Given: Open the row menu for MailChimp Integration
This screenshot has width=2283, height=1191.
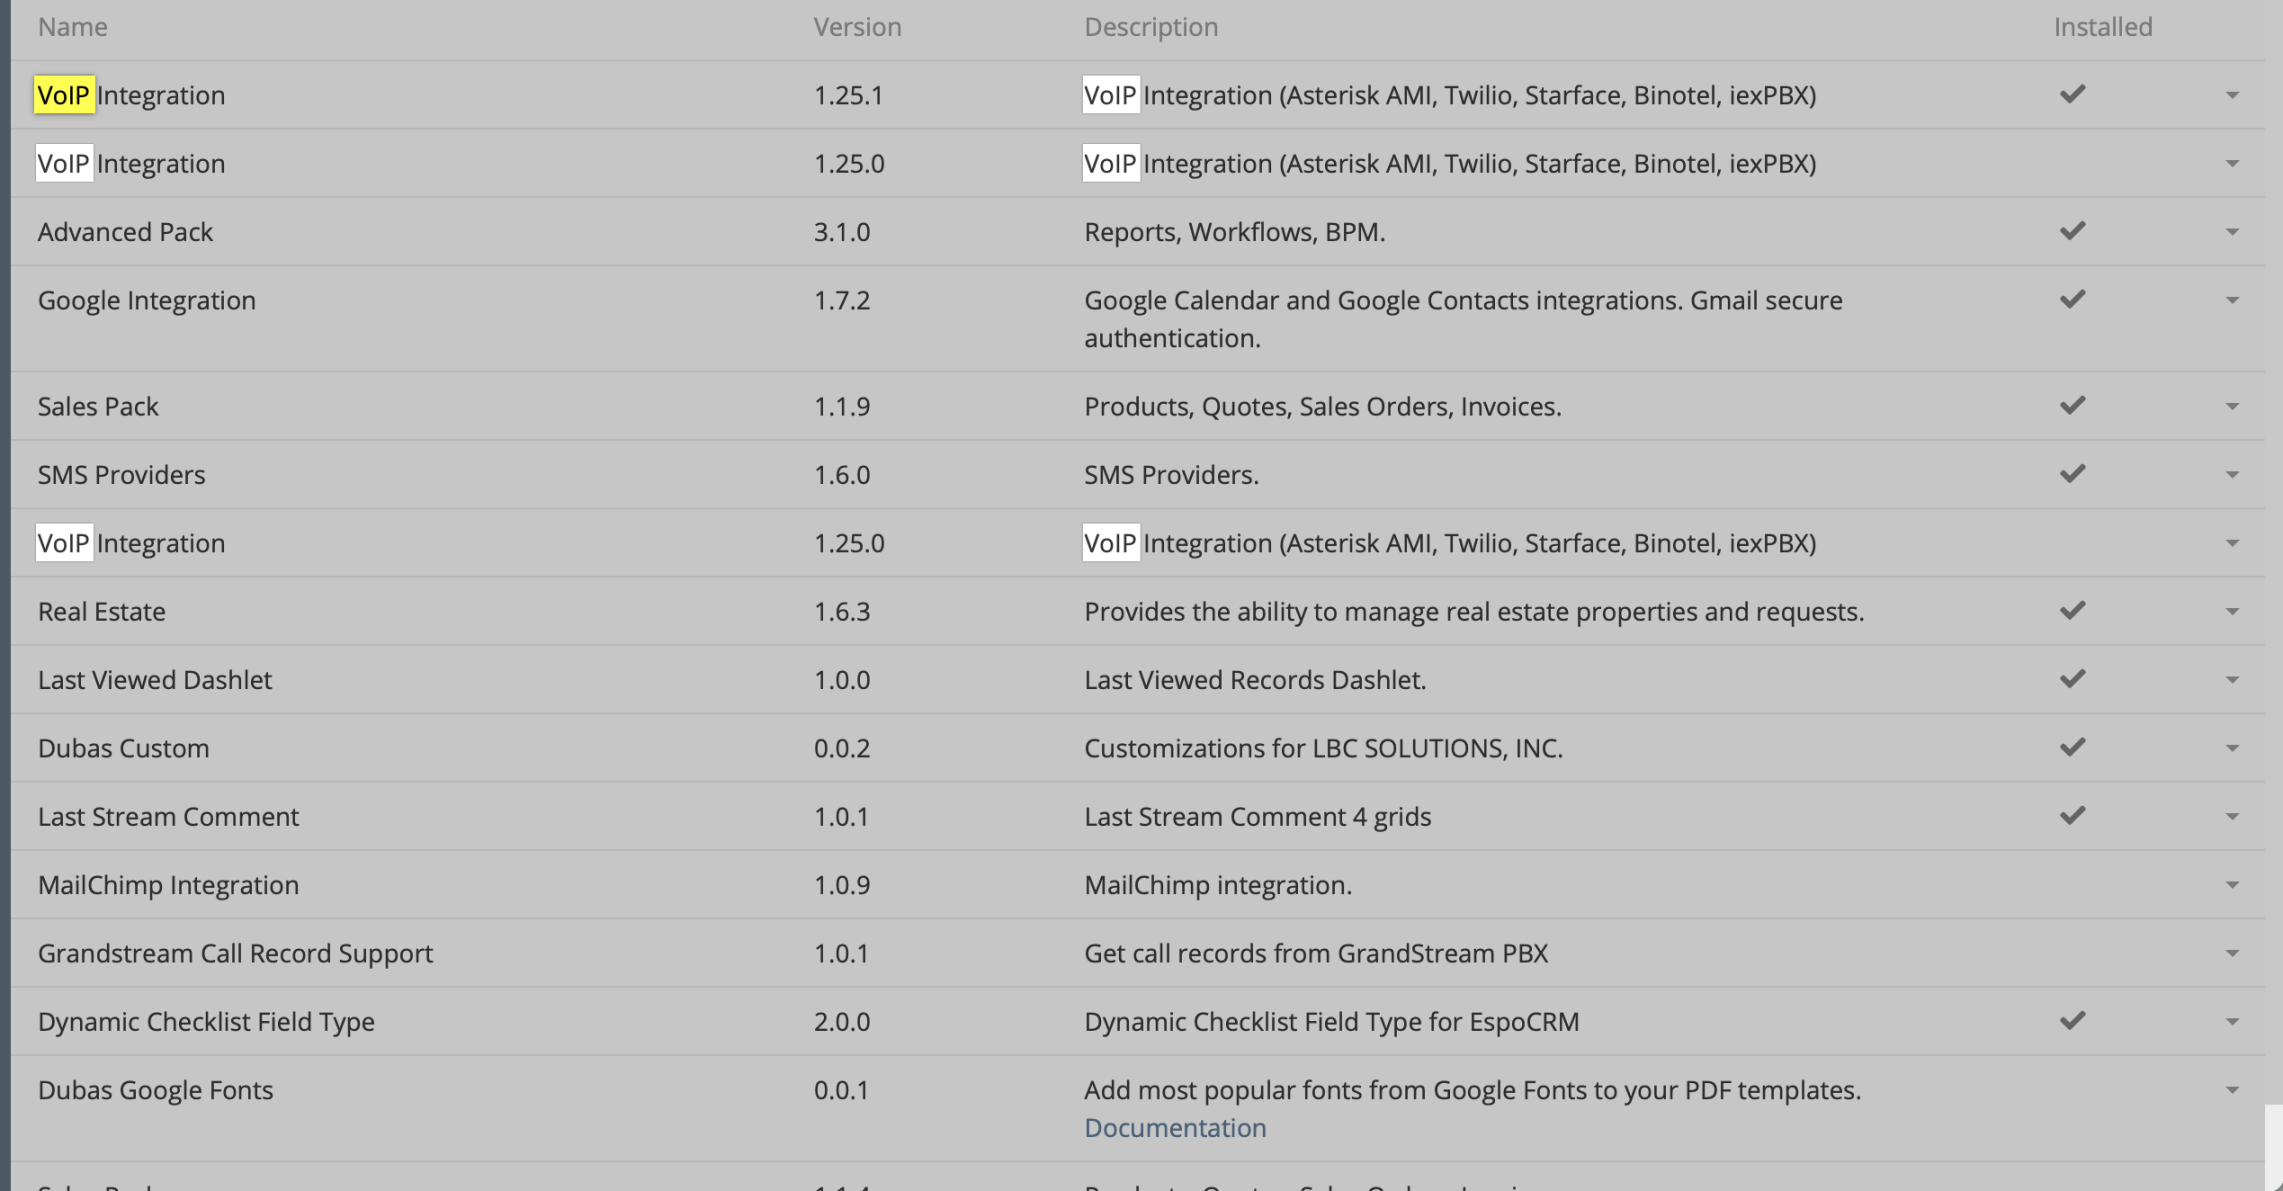Looking at the screenshot, I should (x=2232, y=885).
